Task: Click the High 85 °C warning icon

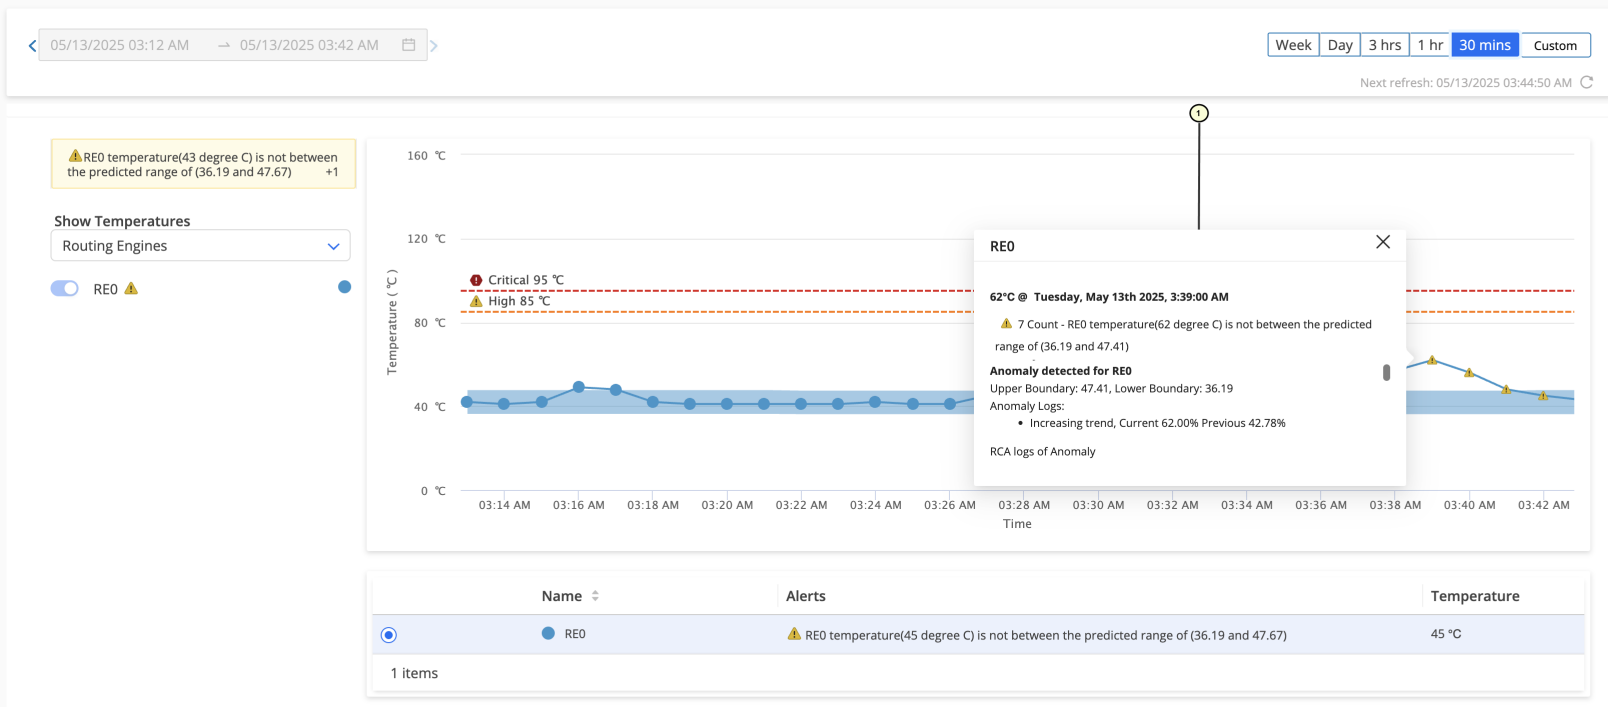Action: click(x=476, y=301)
